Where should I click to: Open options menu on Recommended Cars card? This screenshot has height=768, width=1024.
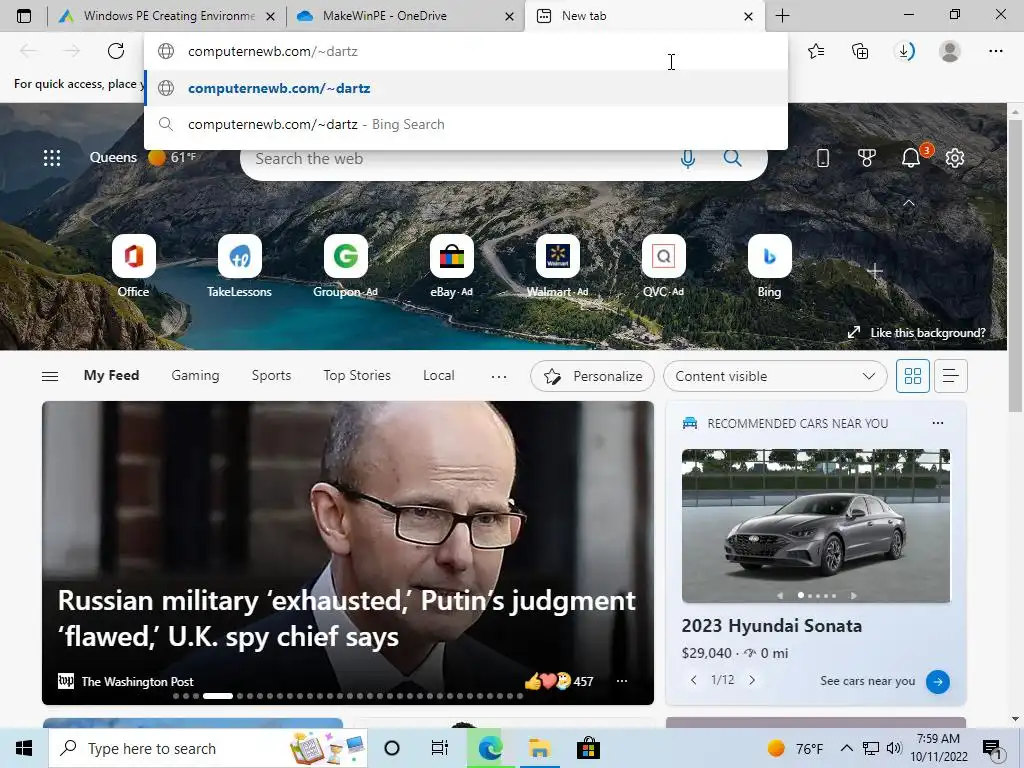938,423
